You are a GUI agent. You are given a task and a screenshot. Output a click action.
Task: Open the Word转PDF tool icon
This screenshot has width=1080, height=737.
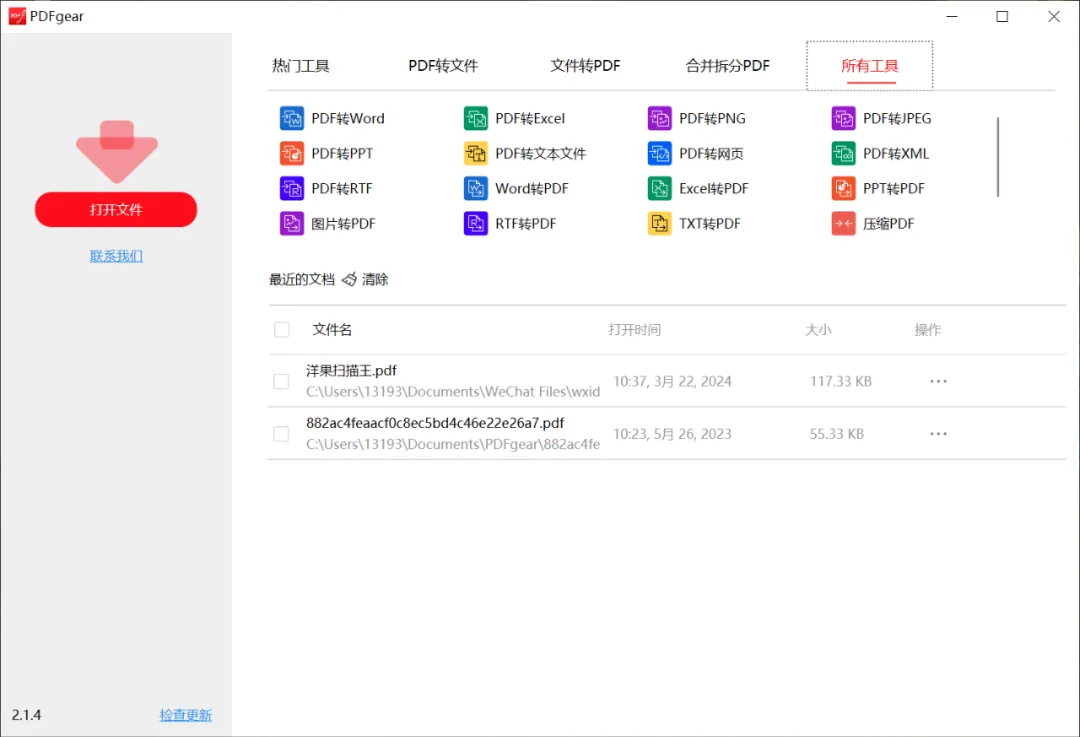pos(475,189)
